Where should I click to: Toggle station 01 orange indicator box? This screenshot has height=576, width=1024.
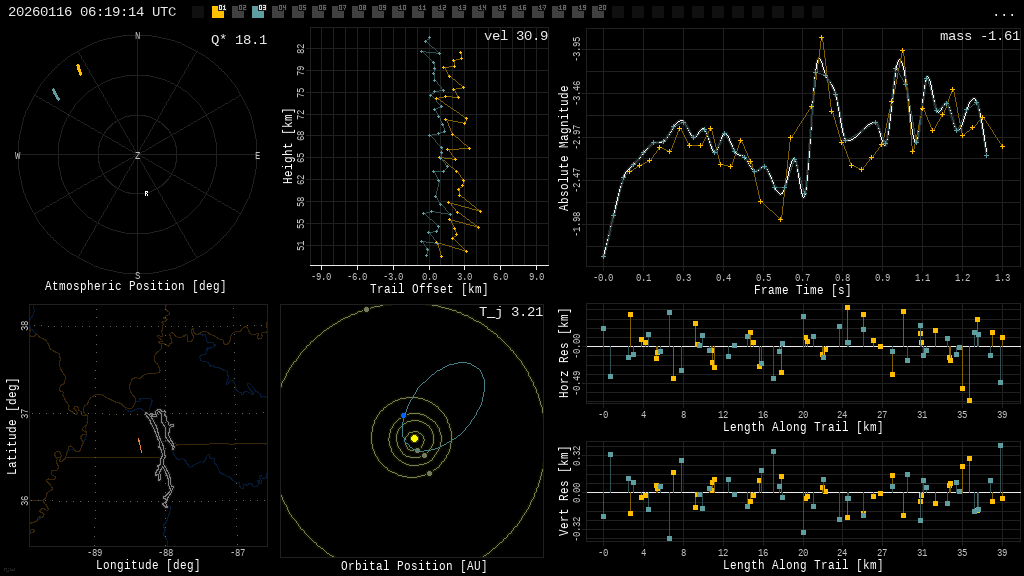218,12
